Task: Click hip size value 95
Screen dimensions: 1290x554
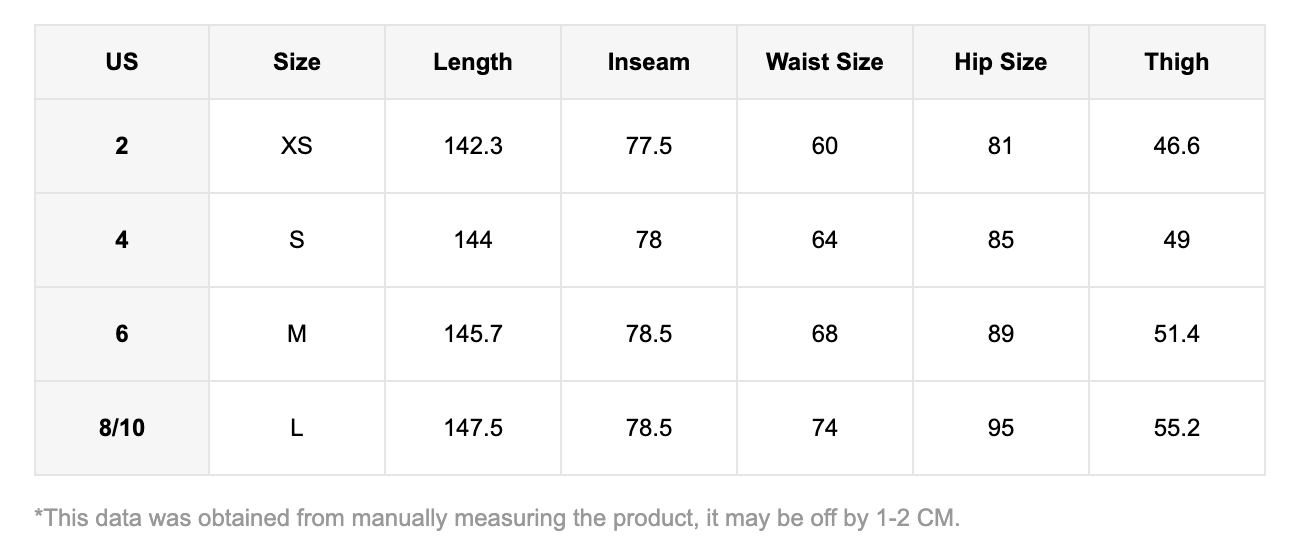Action: click(x=1001, y=428)
